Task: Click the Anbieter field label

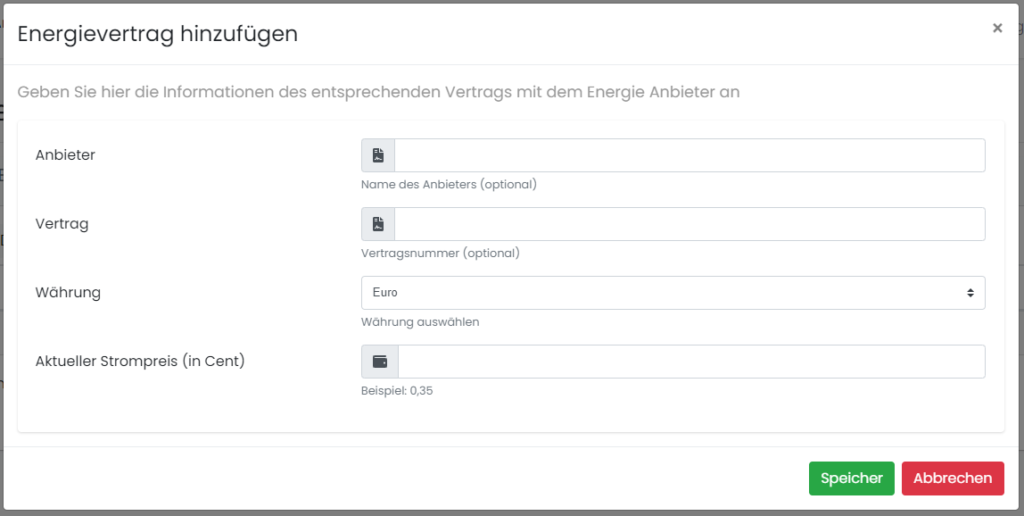Action: [65, 155]
